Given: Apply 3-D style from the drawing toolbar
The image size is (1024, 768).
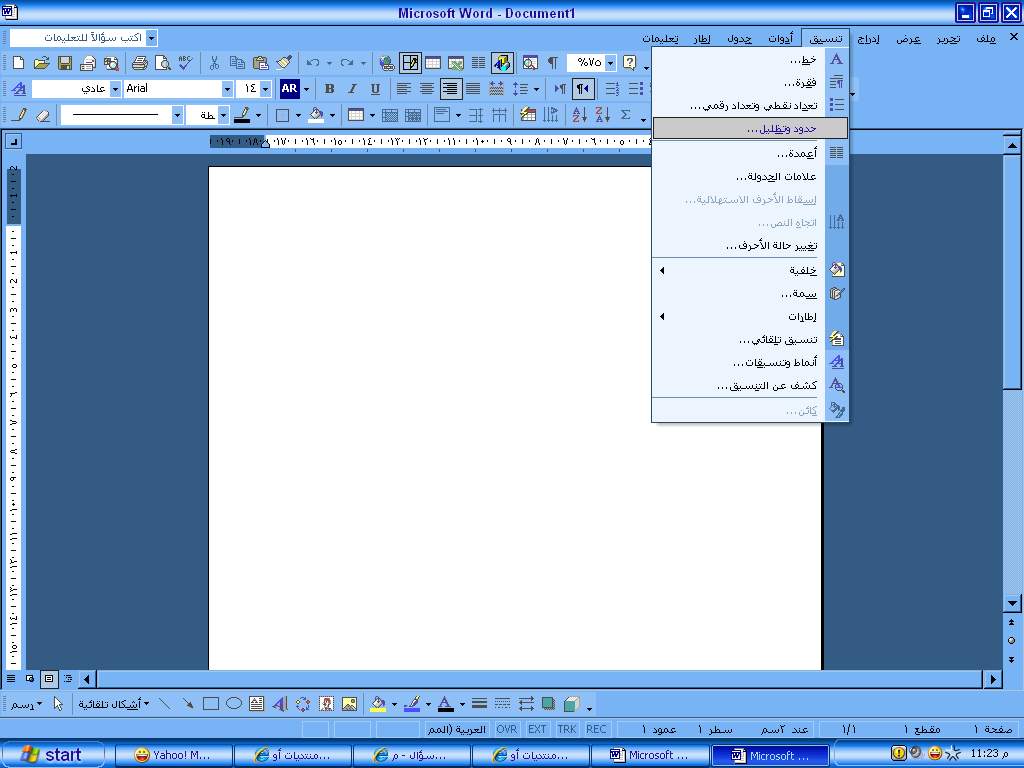Looking at the screenshot, I should click(571, 704).
